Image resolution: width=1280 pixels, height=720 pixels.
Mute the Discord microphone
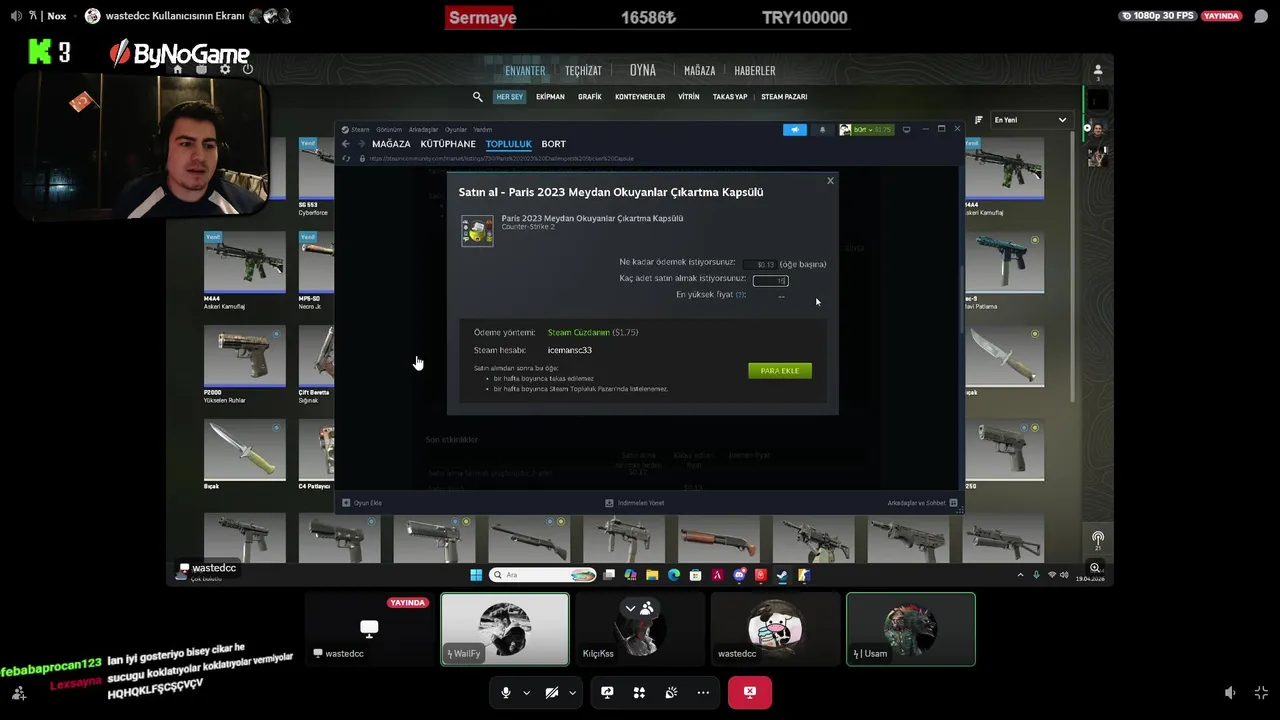506,692
